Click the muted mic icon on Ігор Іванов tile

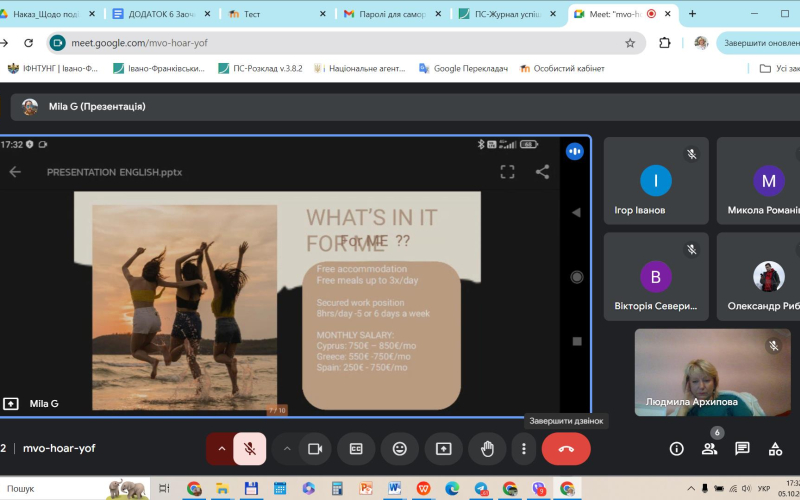coord(691,154)
